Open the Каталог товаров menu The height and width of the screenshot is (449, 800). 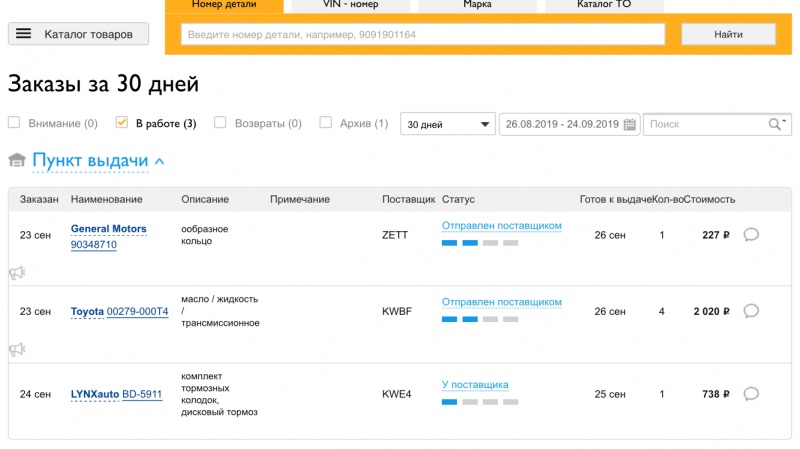(78, 34)
